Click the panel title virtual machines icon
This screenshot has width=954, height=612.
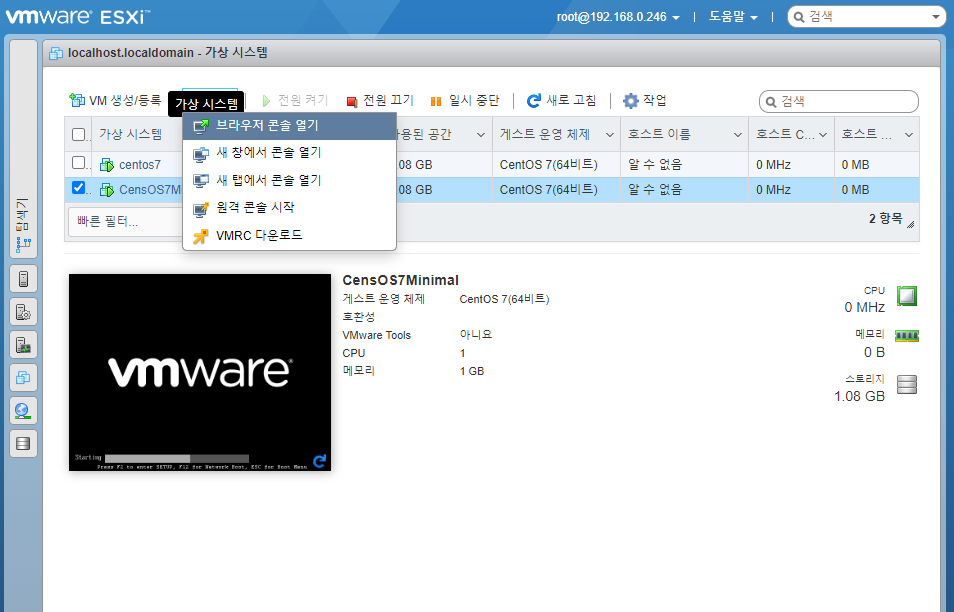tap(56, 53)
